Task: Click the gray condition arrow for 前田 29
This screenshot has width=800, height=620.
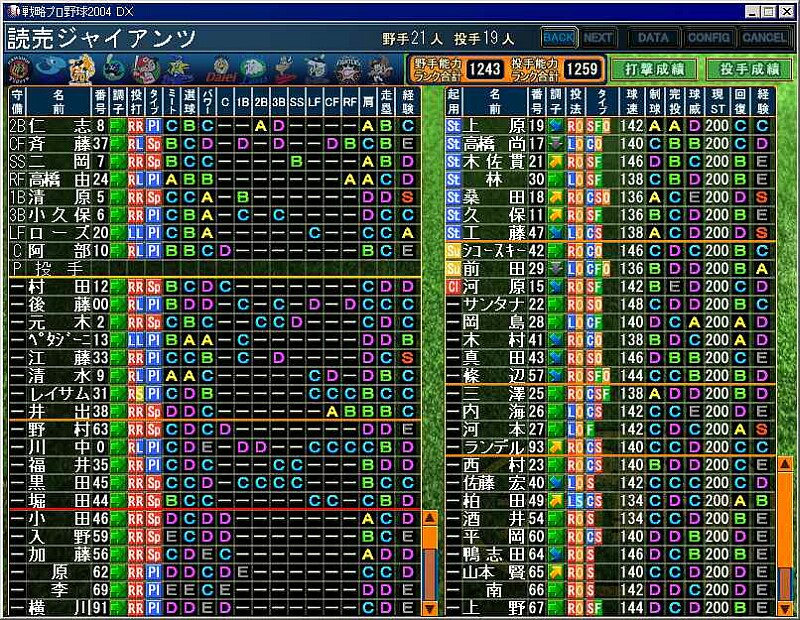Action: click(556, 269)
